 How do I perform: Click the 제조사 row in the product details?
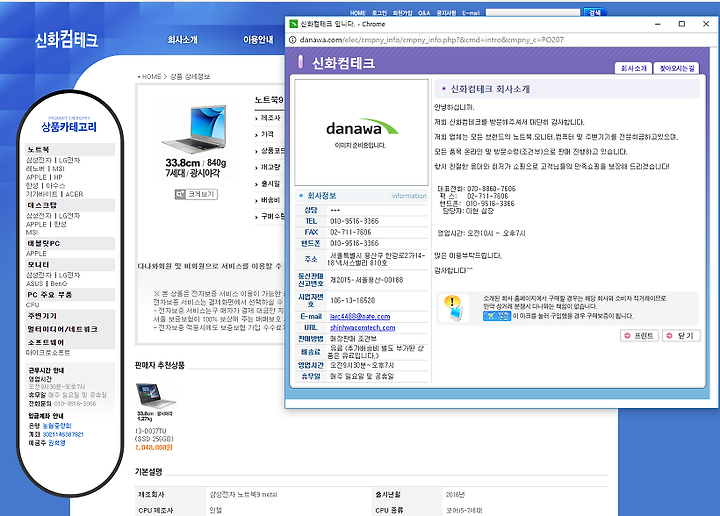[270, 118]
